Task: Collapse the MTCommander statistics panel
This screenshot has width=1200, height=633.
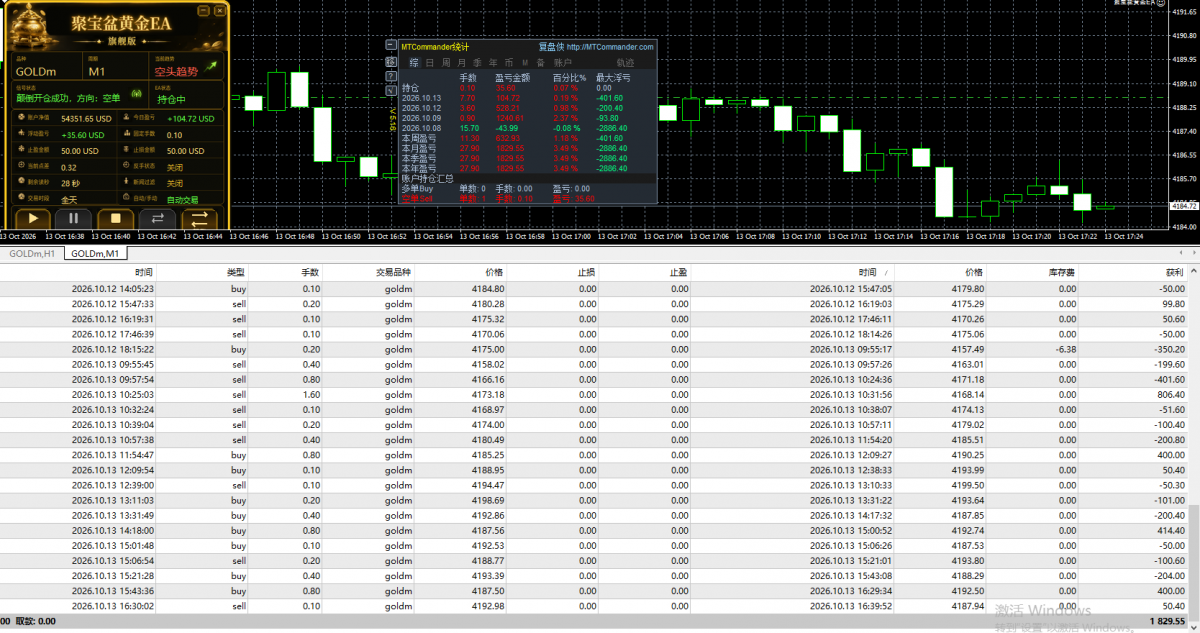Action: [x=391, y=46]
